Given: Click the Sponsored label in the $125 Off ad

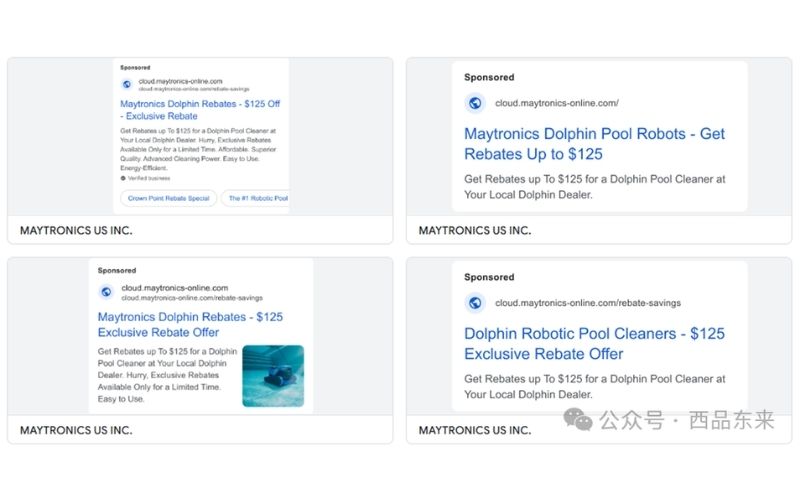Looking at the screenshot, I should click(x=135, y=67).
